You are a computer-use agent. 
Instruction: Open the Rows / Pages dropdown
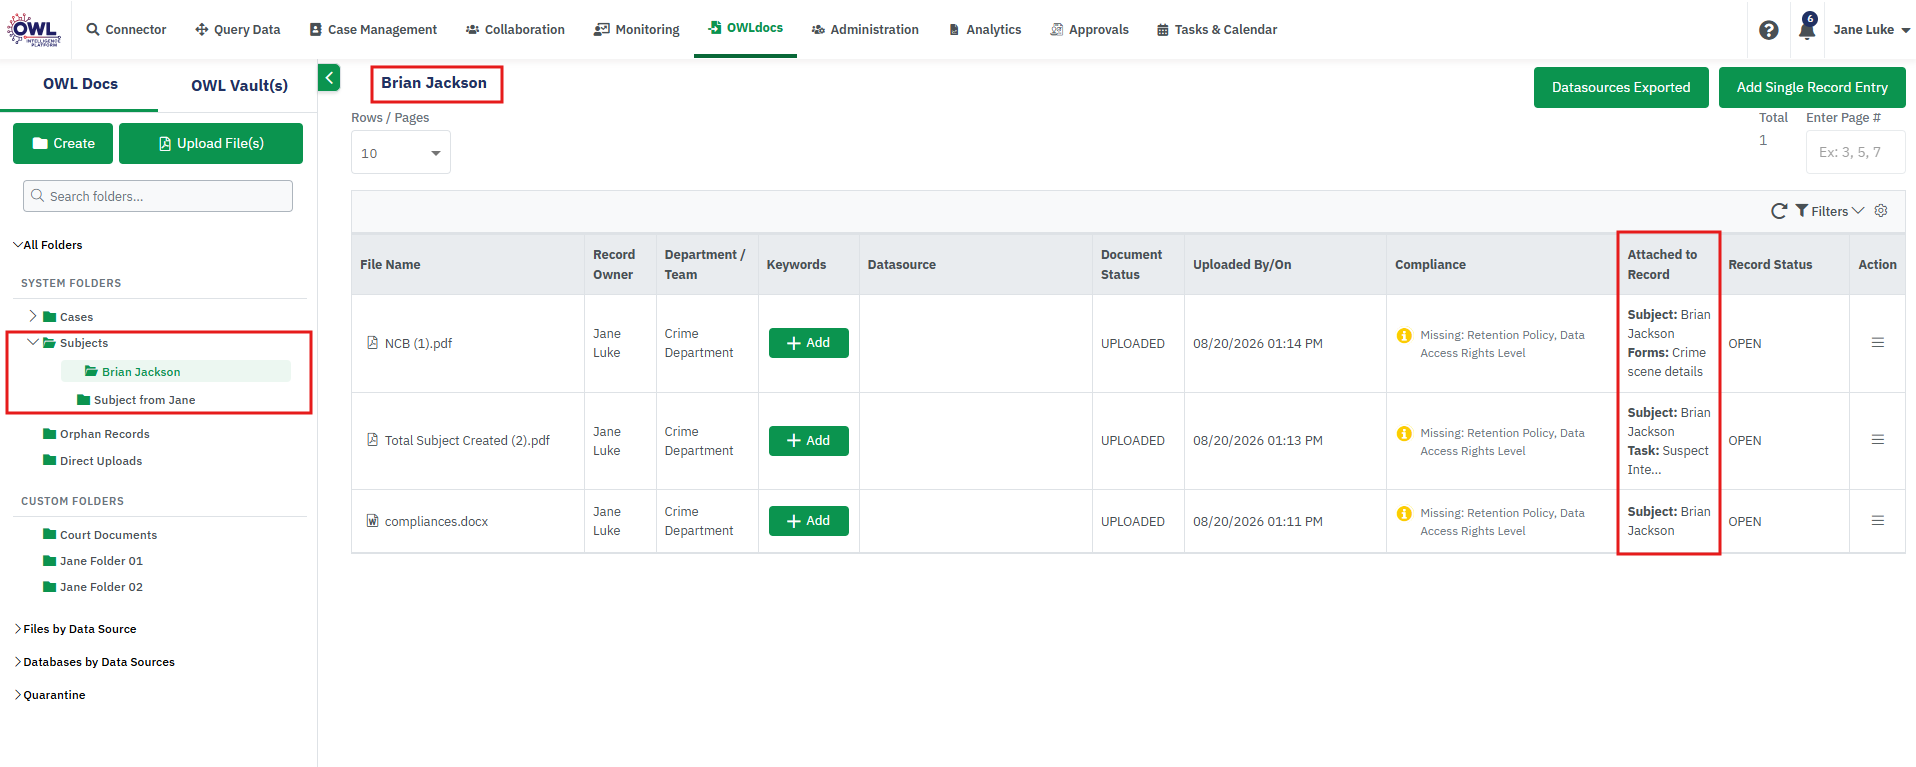click(401, 153)
